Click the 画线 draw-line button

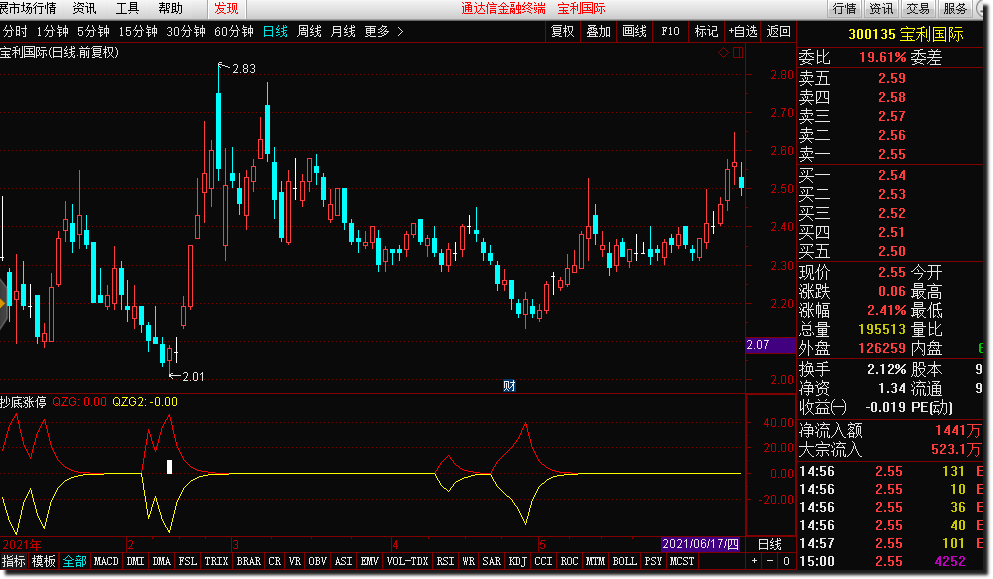click(635, 32)
